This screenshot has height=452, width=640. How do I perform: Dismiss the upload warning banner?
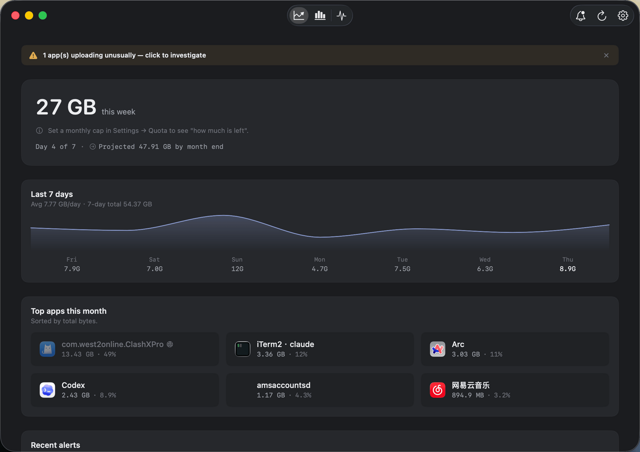click(606, 55)
